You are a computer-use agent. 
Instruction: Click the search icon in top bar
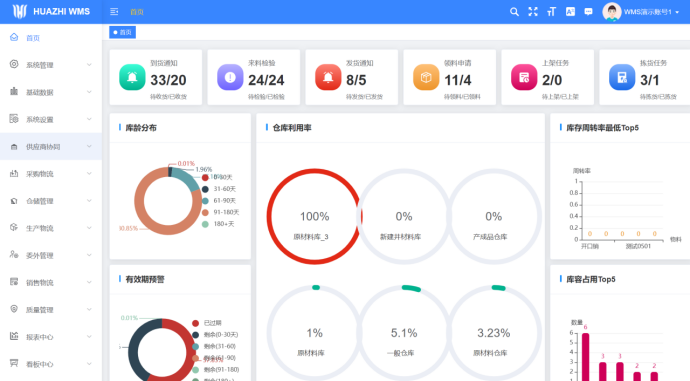pyautogui.click(x=514, y=12)
